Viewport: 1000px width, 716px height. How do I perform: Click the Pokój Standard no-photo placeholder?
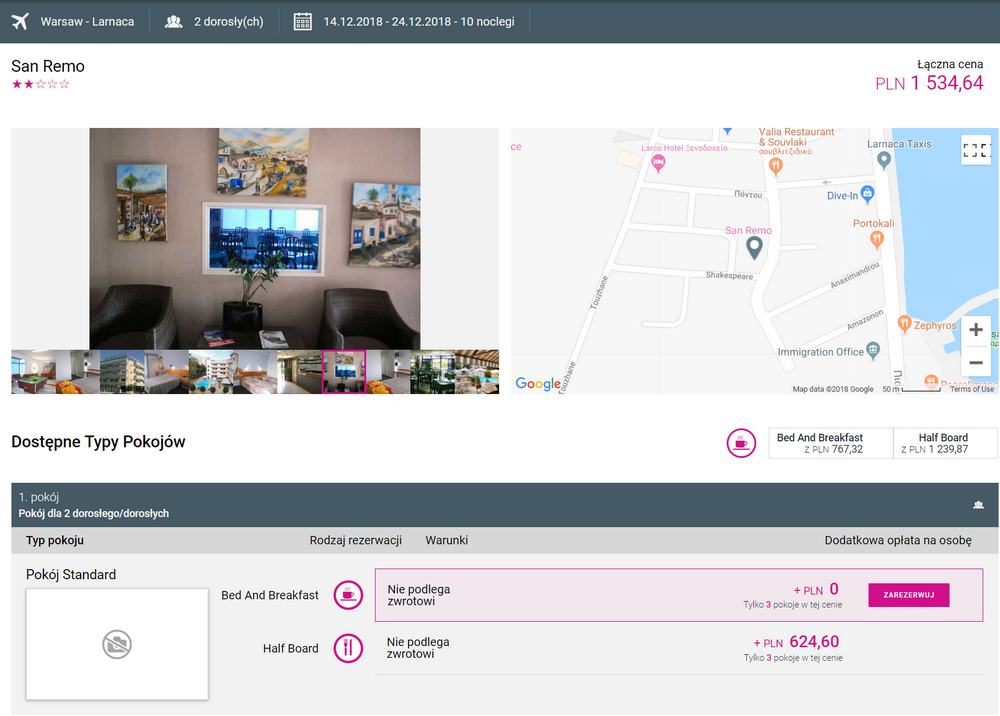tap(117, 645)
